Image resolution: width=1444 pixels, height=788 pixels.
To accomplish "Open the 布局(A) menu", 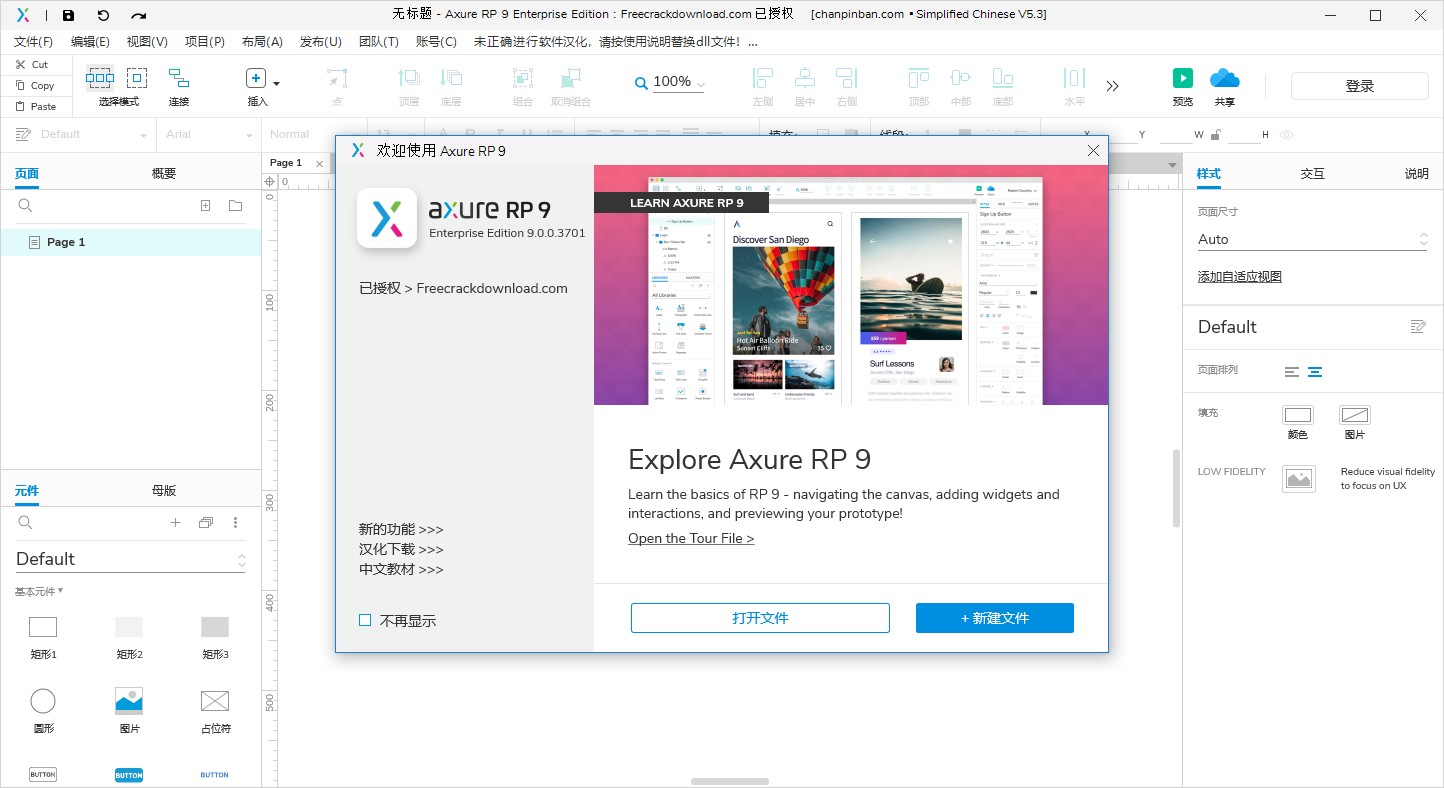I will pos(262,42).
